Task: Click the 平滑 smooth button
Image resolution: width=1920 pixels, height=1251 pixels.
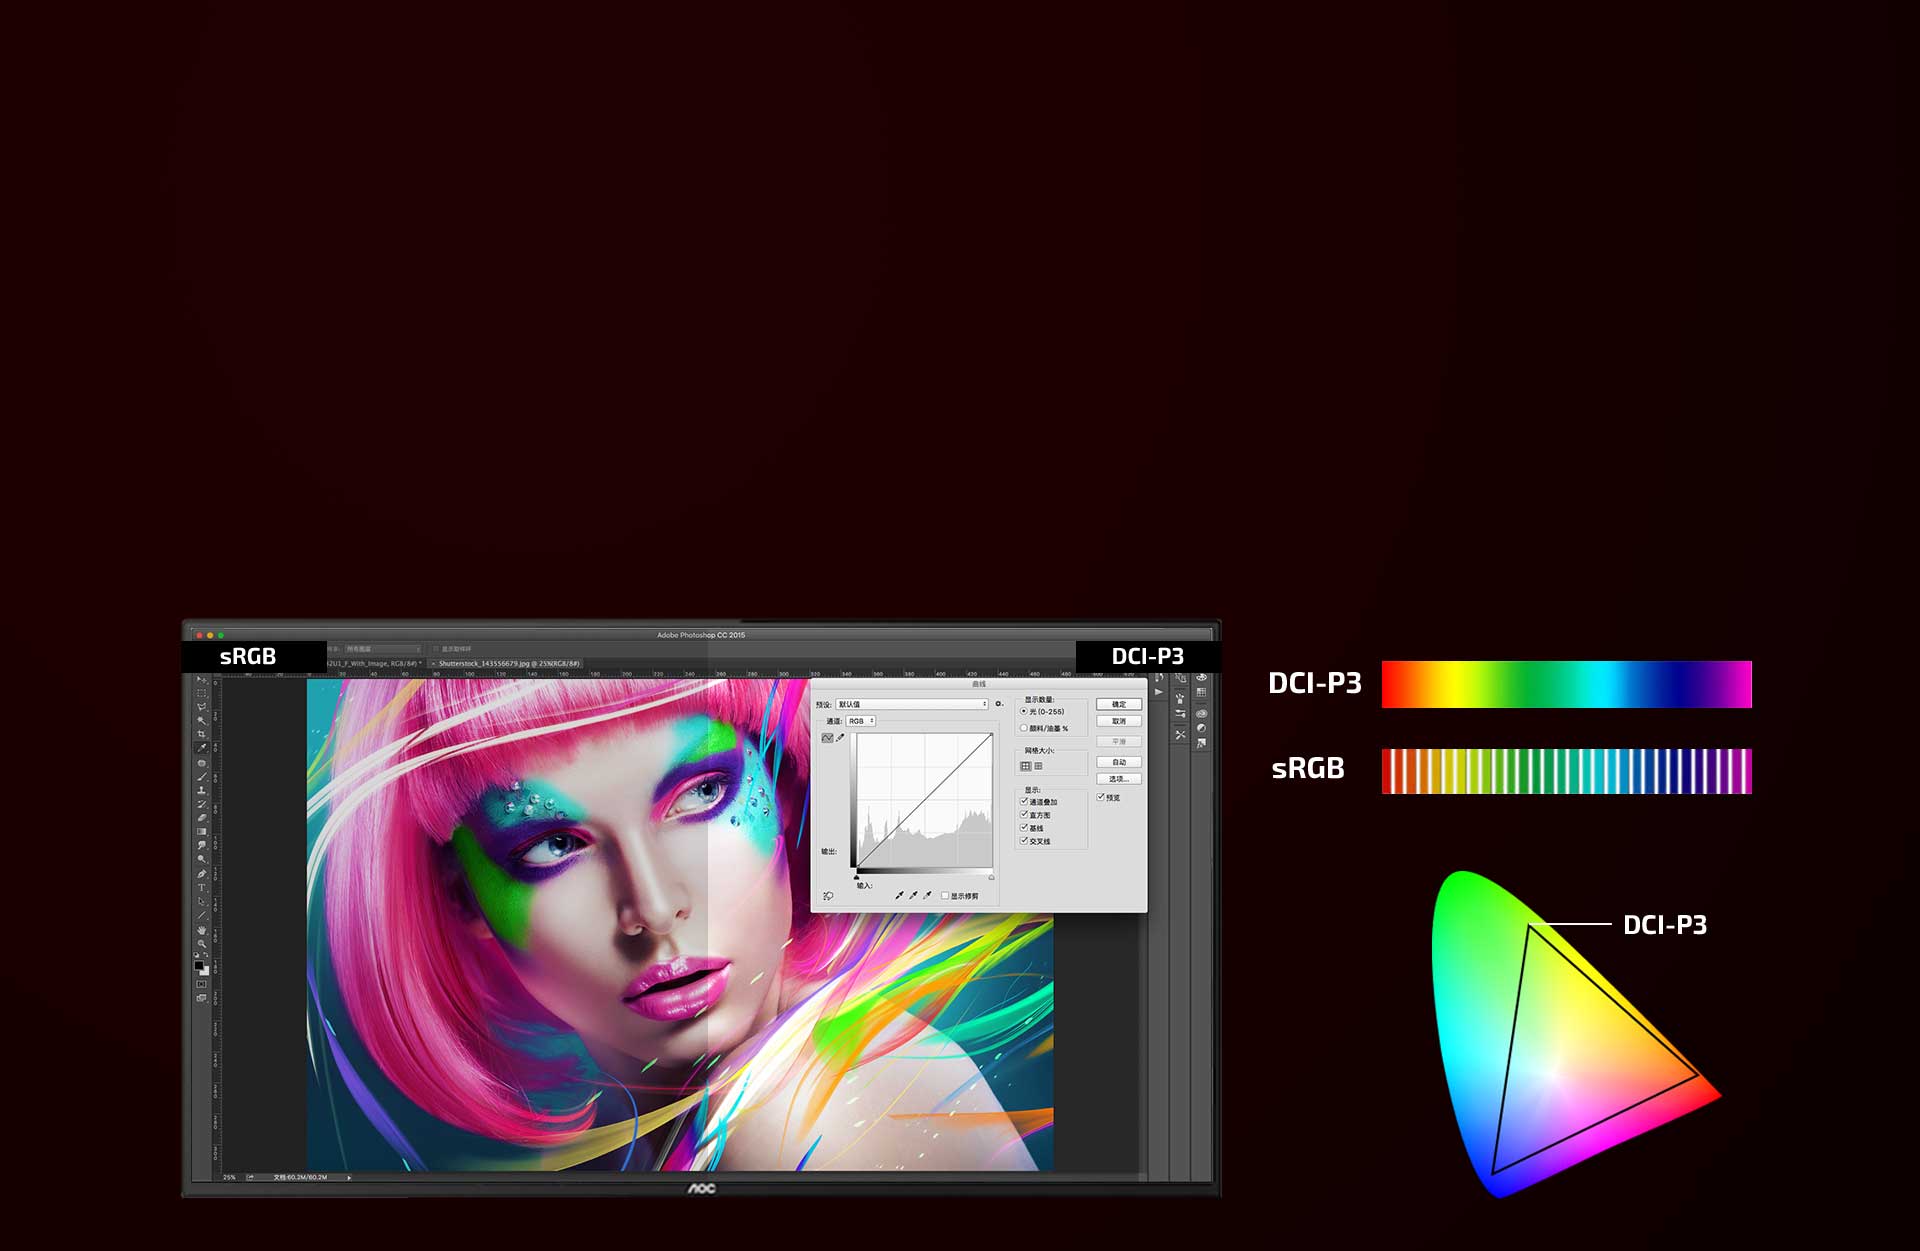Action: (1119, 741)
